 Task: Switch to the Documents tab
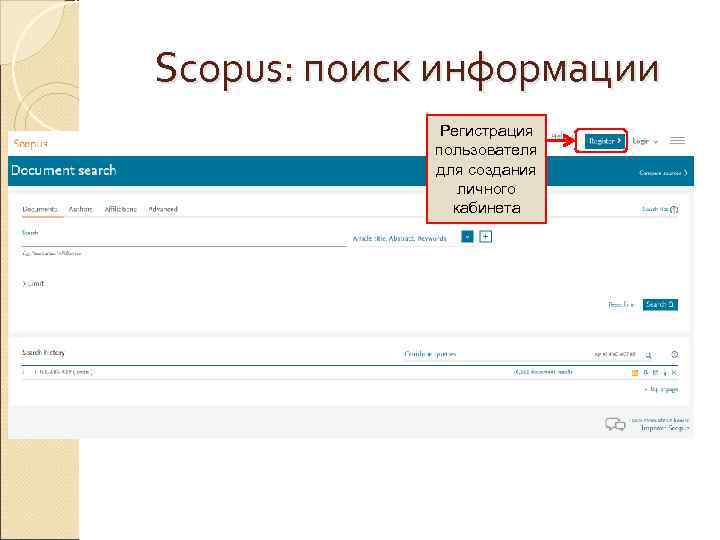pos(39,209)
